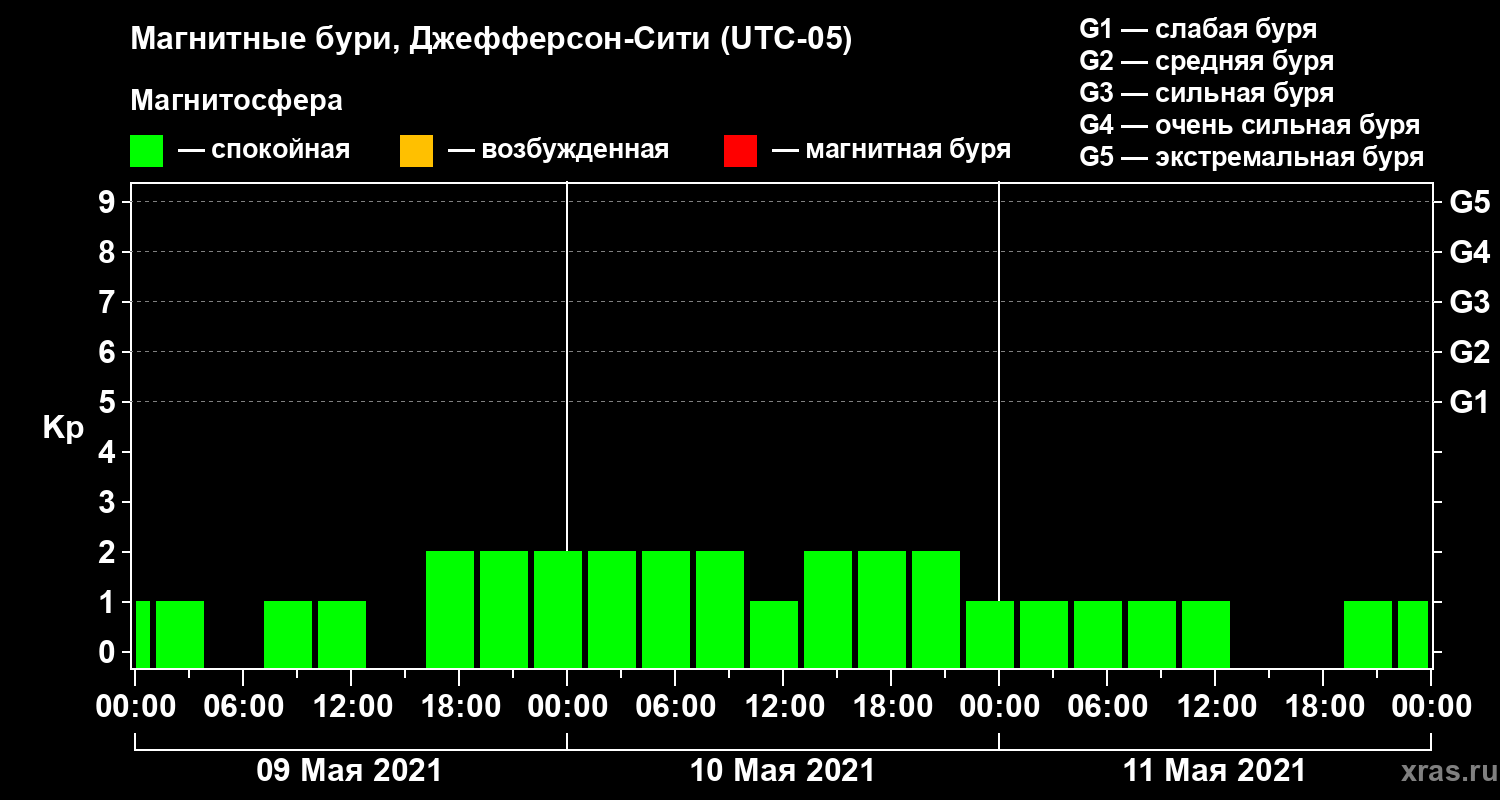Click the '10 Мая 2021' date label
The width and height of the screenshot is (1500, 800).
click(782, 771)
